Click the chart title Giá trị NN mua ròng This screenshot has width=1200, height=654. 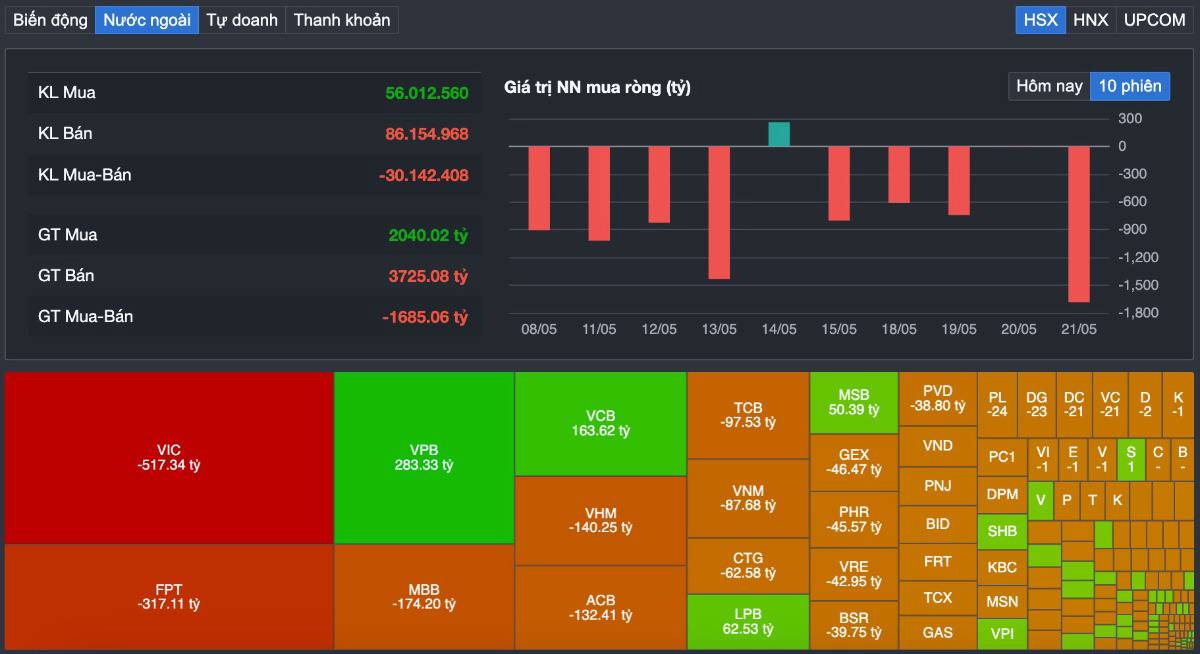(x=598, y=87)
